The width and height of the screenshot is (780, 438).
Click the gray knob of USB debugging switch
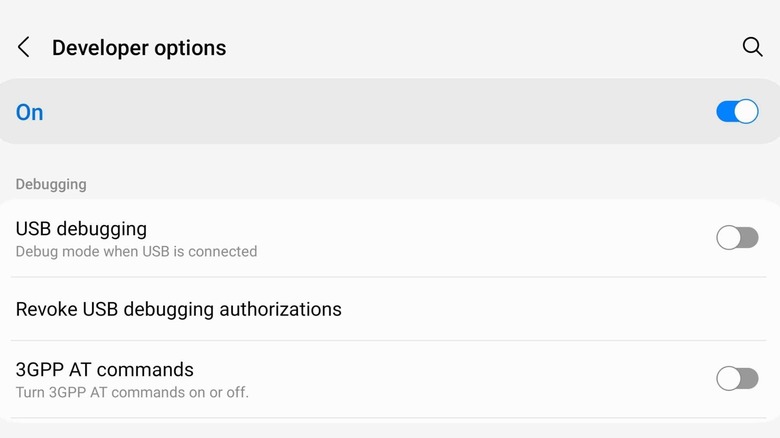click(729, 237)
